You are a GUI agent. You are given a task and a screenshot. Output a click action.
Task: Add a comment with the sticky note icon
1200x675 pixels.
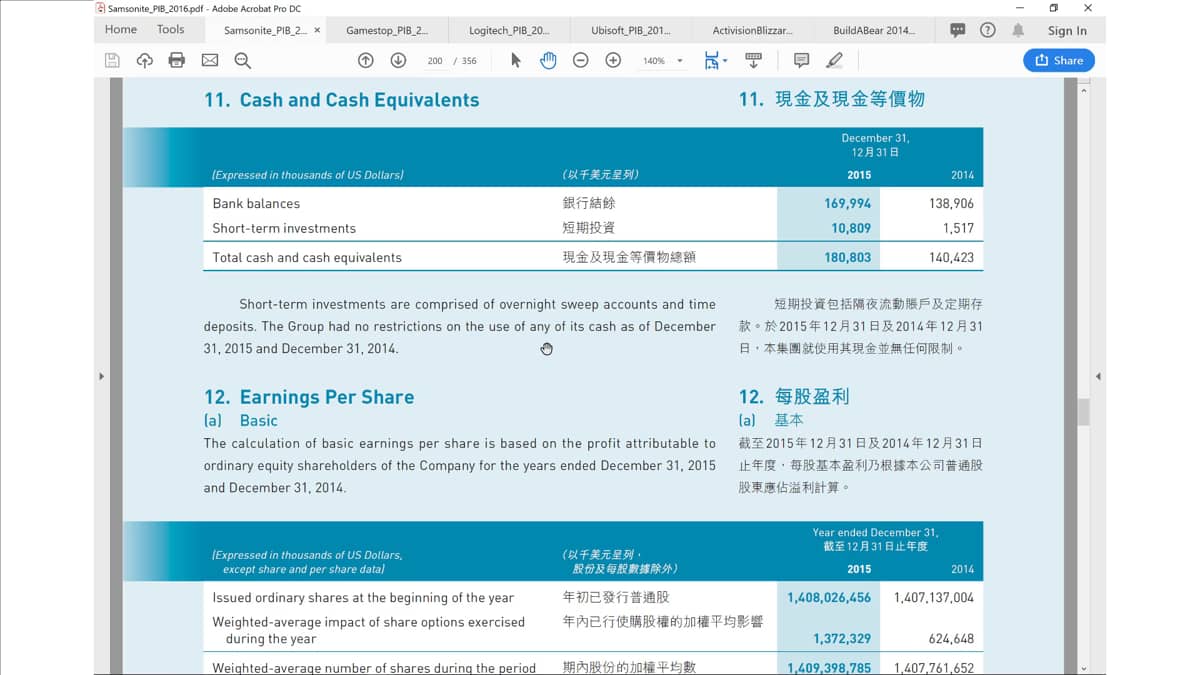coord(801,60)
